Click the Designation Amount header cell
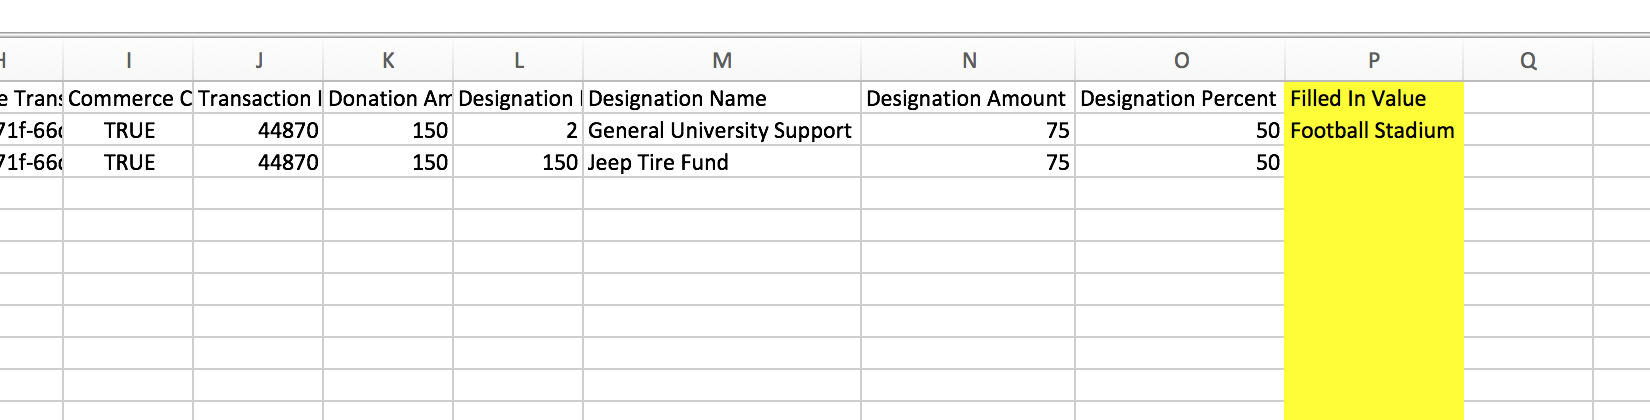 coord(967,98)
